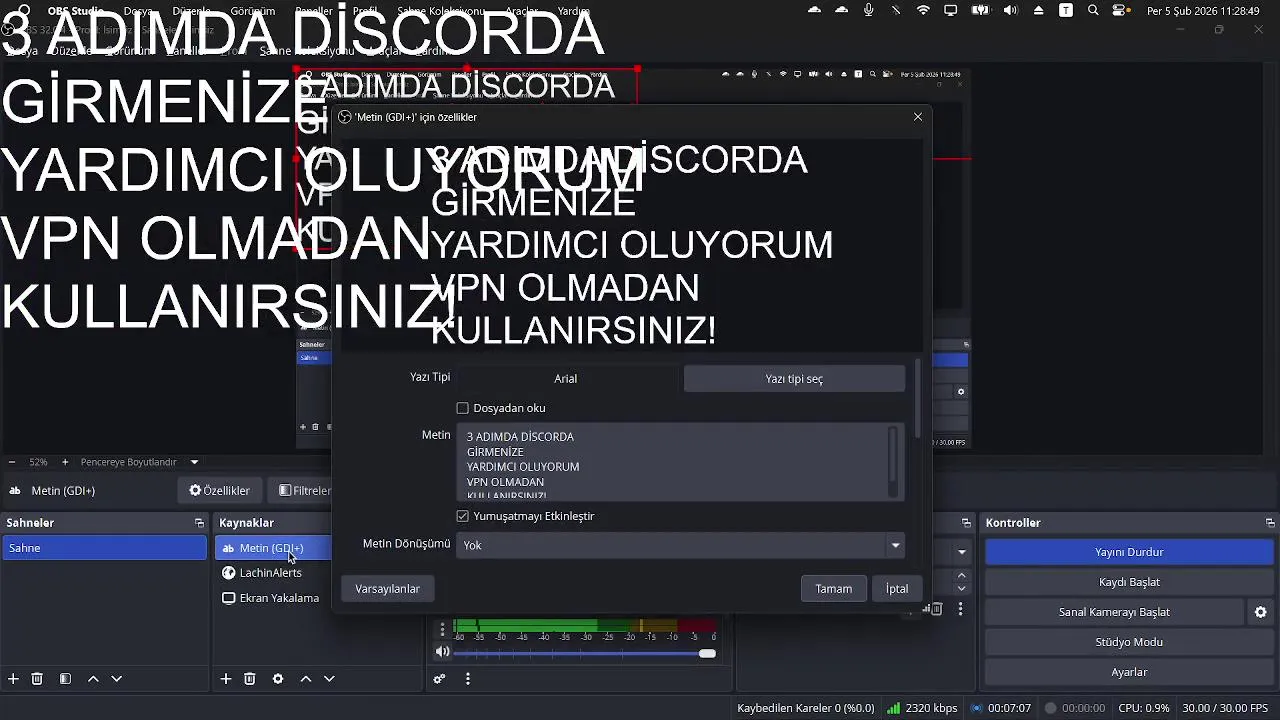Open search magnifier in system menu bar
Image resolution: width=1280 pixels, height=720 pixels.
(x=1093, y=10)
